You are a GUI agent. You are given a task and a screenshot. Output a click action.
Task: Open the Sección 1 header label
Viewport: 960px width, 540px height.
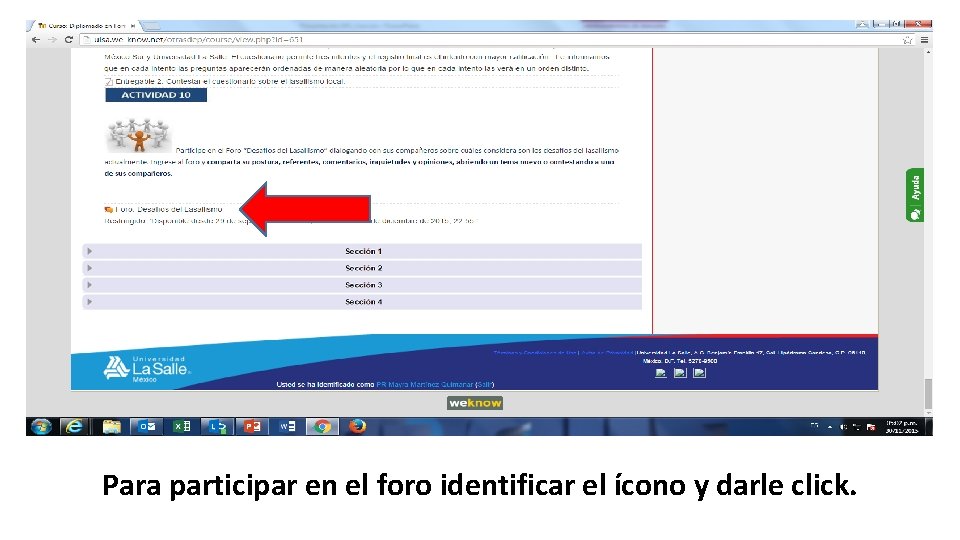(363, 251)
